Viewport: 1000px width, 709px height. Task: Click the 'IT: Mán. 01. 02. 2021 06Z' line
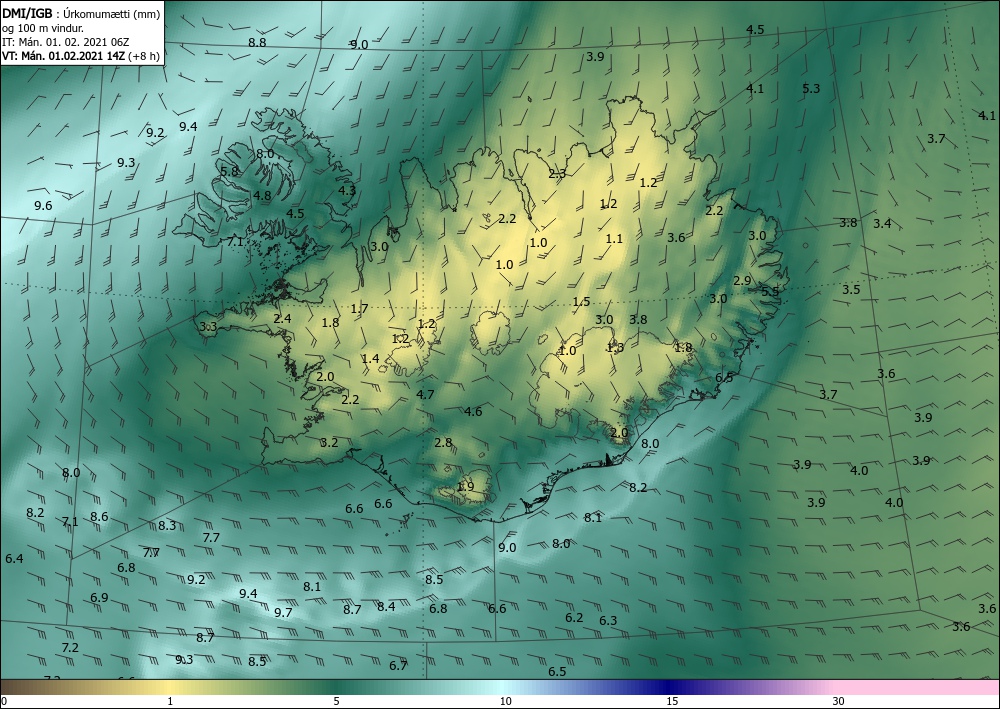[66, 42]
